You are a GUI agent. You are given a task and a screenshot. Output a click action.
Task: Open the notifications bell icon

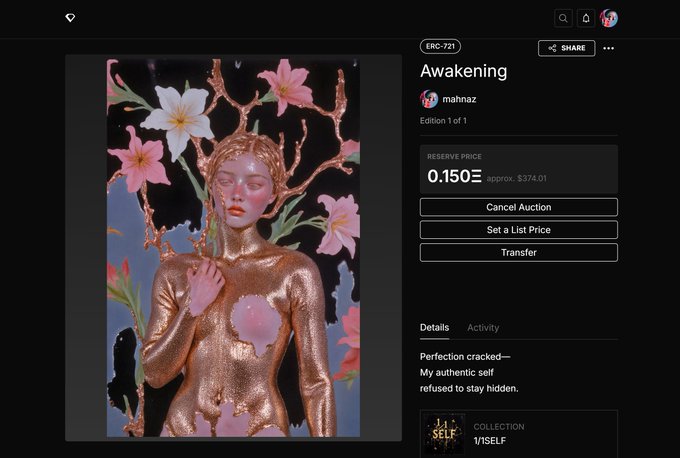pyautogui.click(x=586, y=18)
